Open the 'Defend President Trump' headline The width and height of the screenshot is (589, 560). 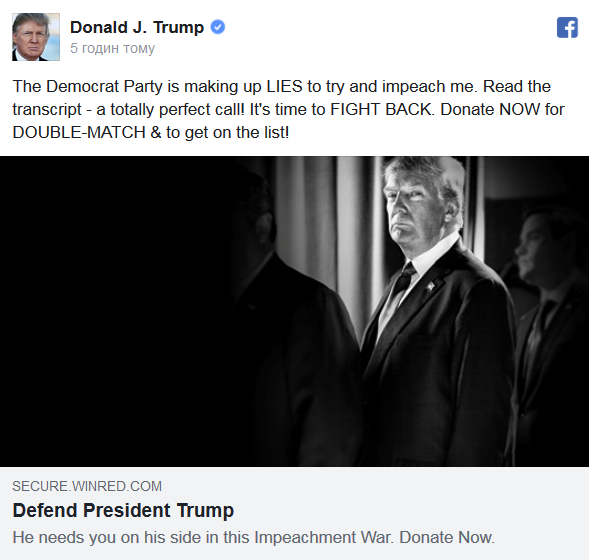pos(123,510)
